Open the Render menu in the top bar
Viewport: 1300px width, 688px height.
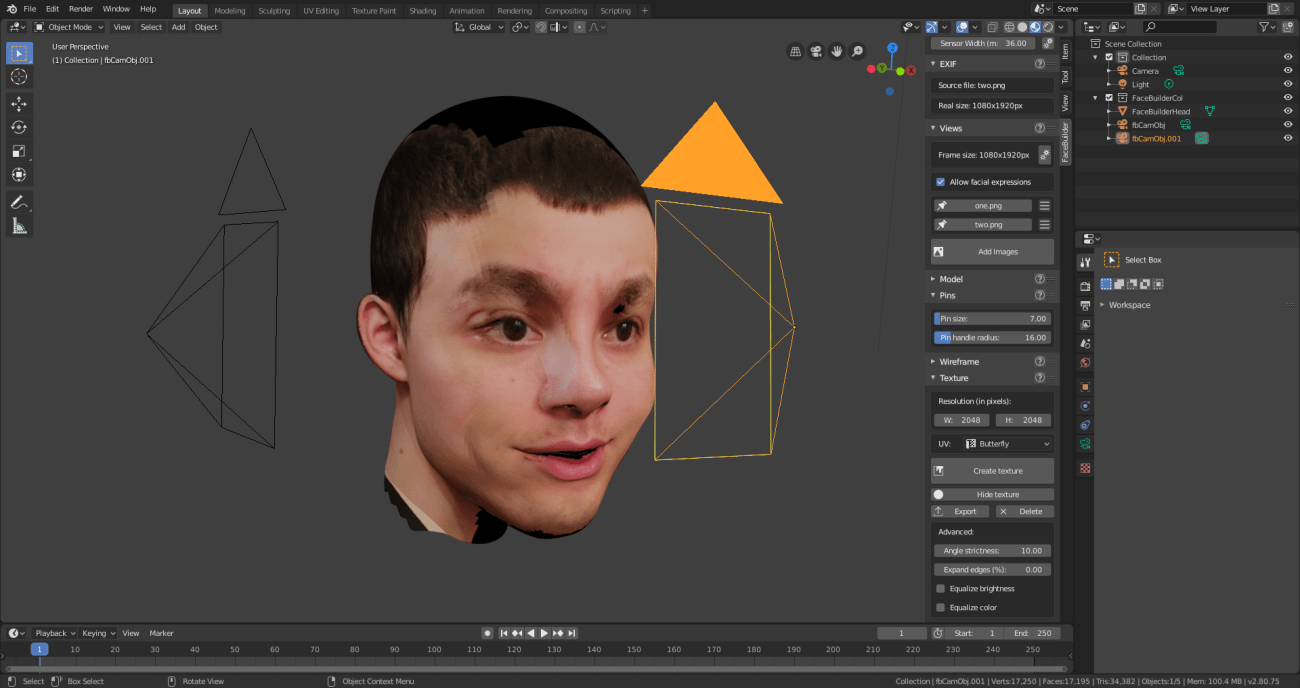point(80,8)
